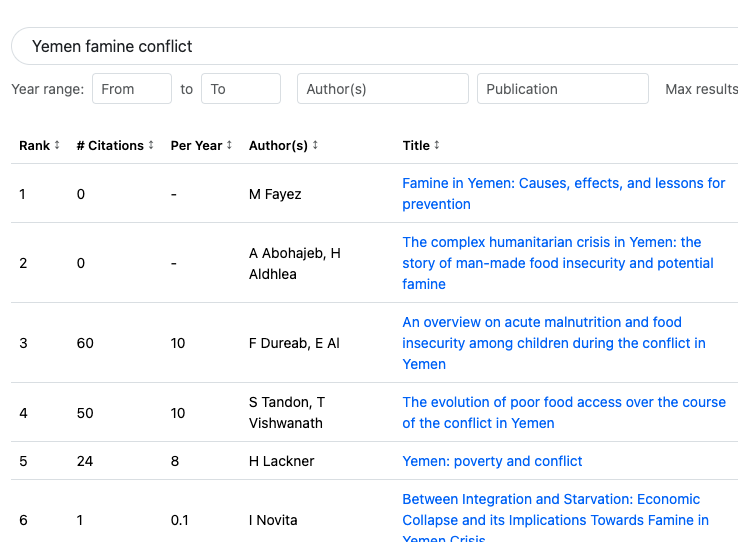Click the '# Citations' header label
This screenshot has height=542, width=738.
[110, 145]
